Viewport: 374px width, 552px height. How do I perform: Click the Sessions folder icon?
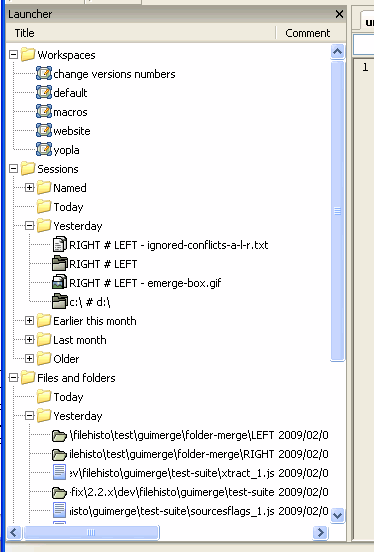click(x=28, y=169)
